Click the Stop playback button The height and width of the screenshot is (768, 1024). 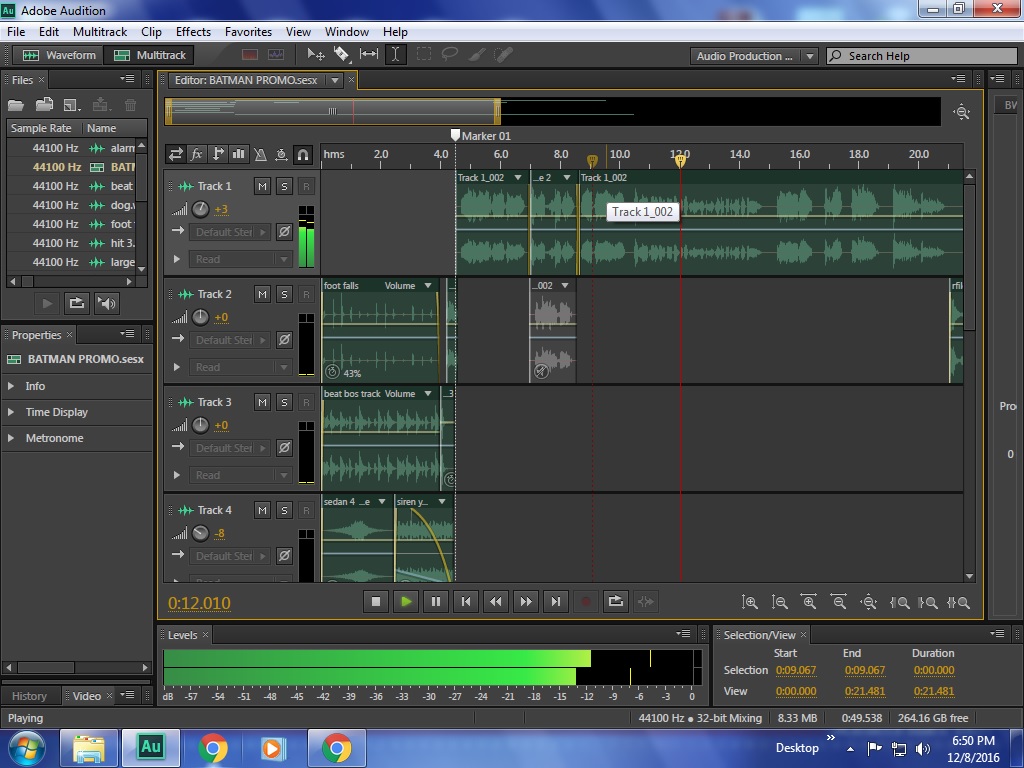click(x=376, y=601)
